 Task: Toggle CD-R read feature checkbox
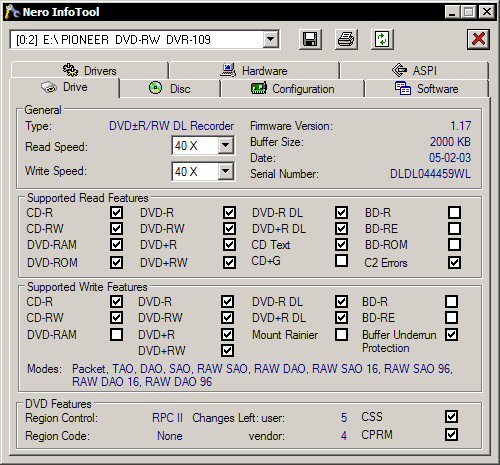pyautogui.click(x=116, y=212)
